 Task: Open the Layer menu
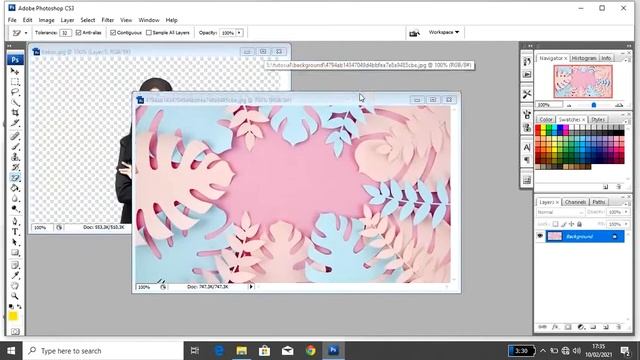click(67, 20)
